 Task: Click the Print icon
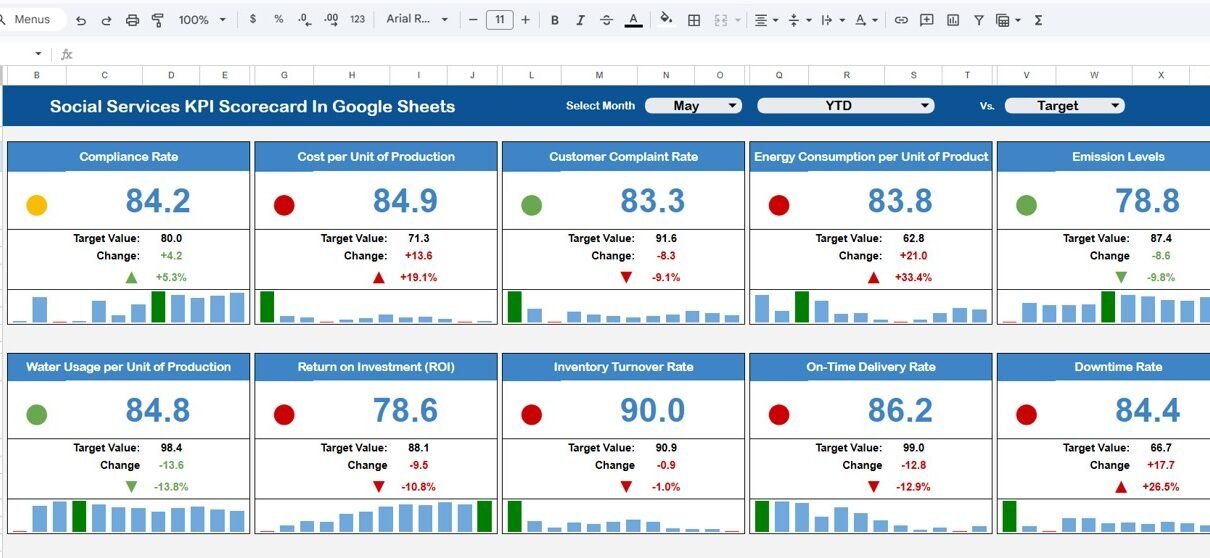[x=133, y=20]
